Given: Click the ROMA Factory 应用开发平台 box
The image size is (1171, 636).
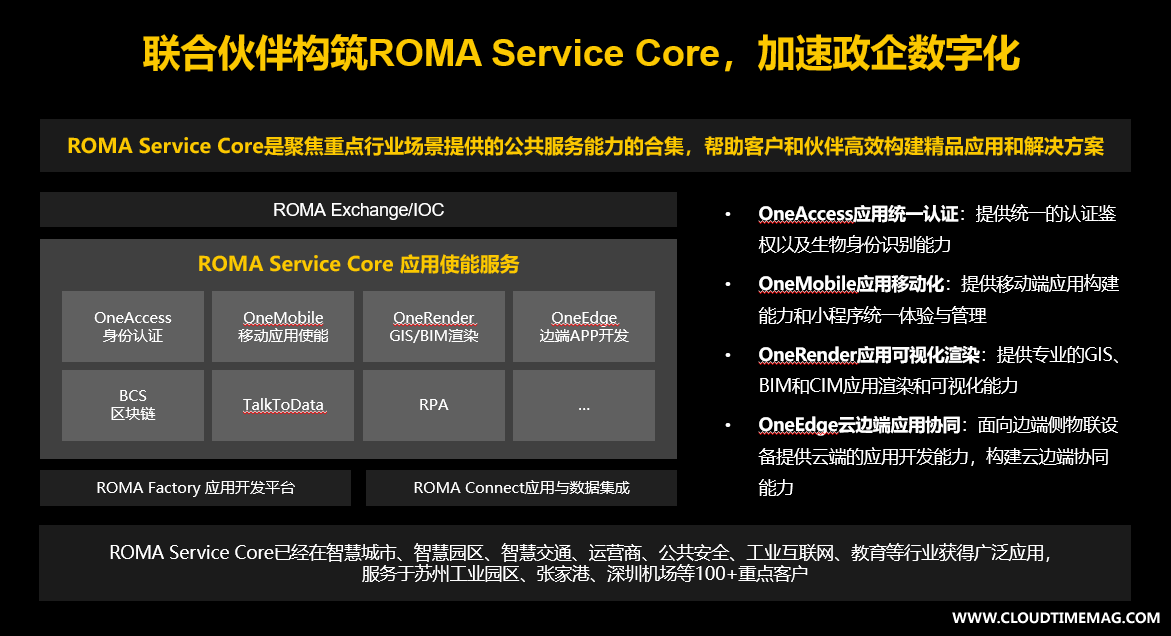Looking at the screenshot, I should click(x=196, y=488).
